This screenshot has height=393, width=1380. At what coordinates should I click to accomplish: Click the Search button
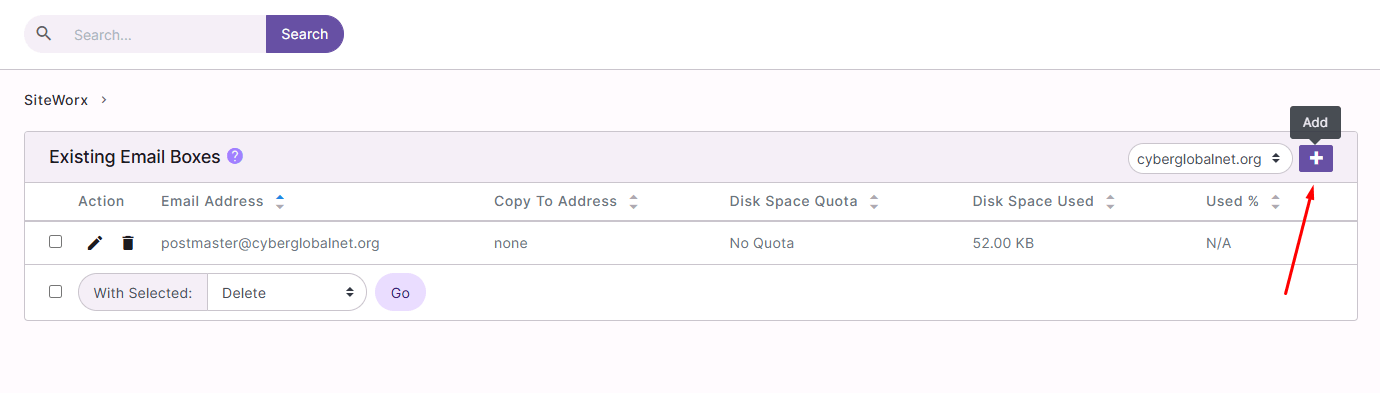305,34
